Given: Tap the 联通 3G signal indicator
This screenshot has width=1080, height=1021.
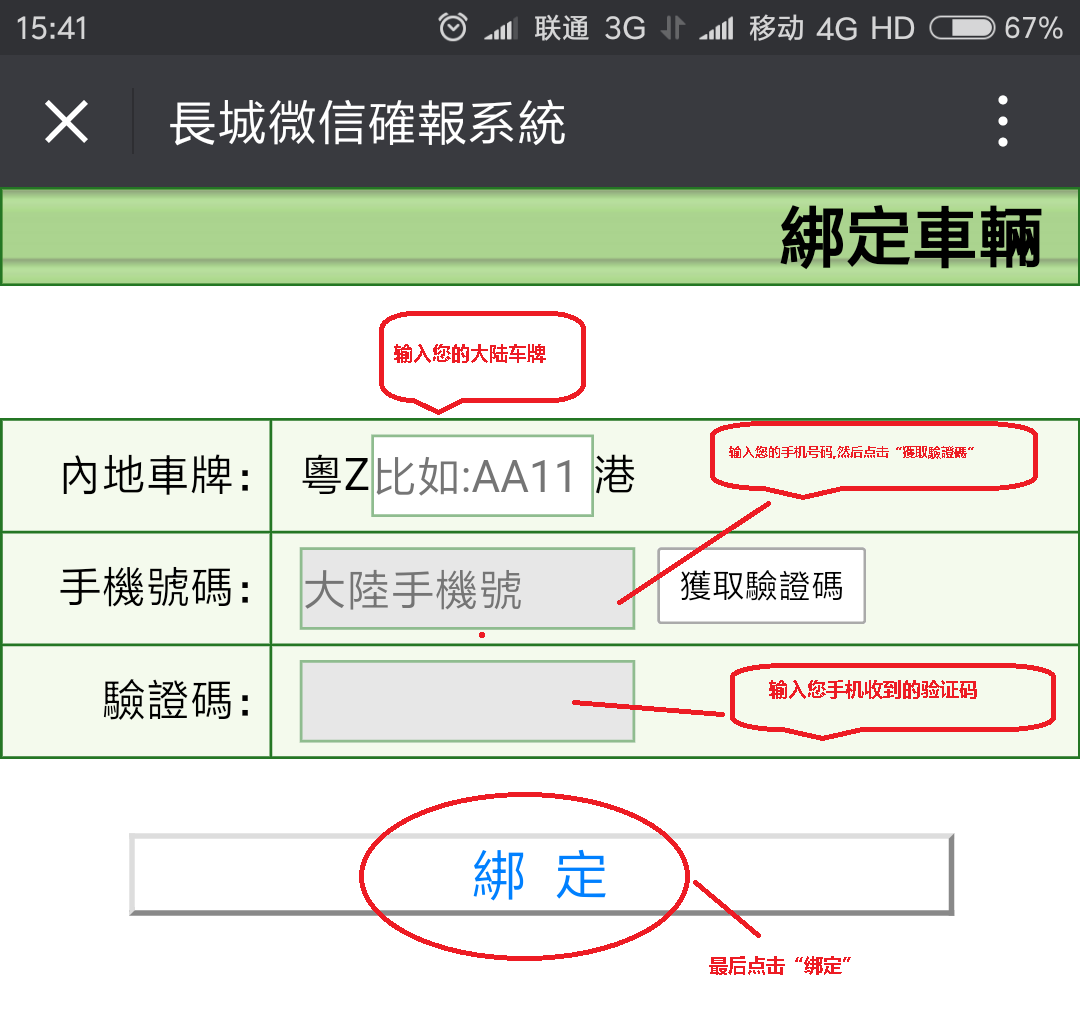Looking at the screenshot, I should pos(565,28).
